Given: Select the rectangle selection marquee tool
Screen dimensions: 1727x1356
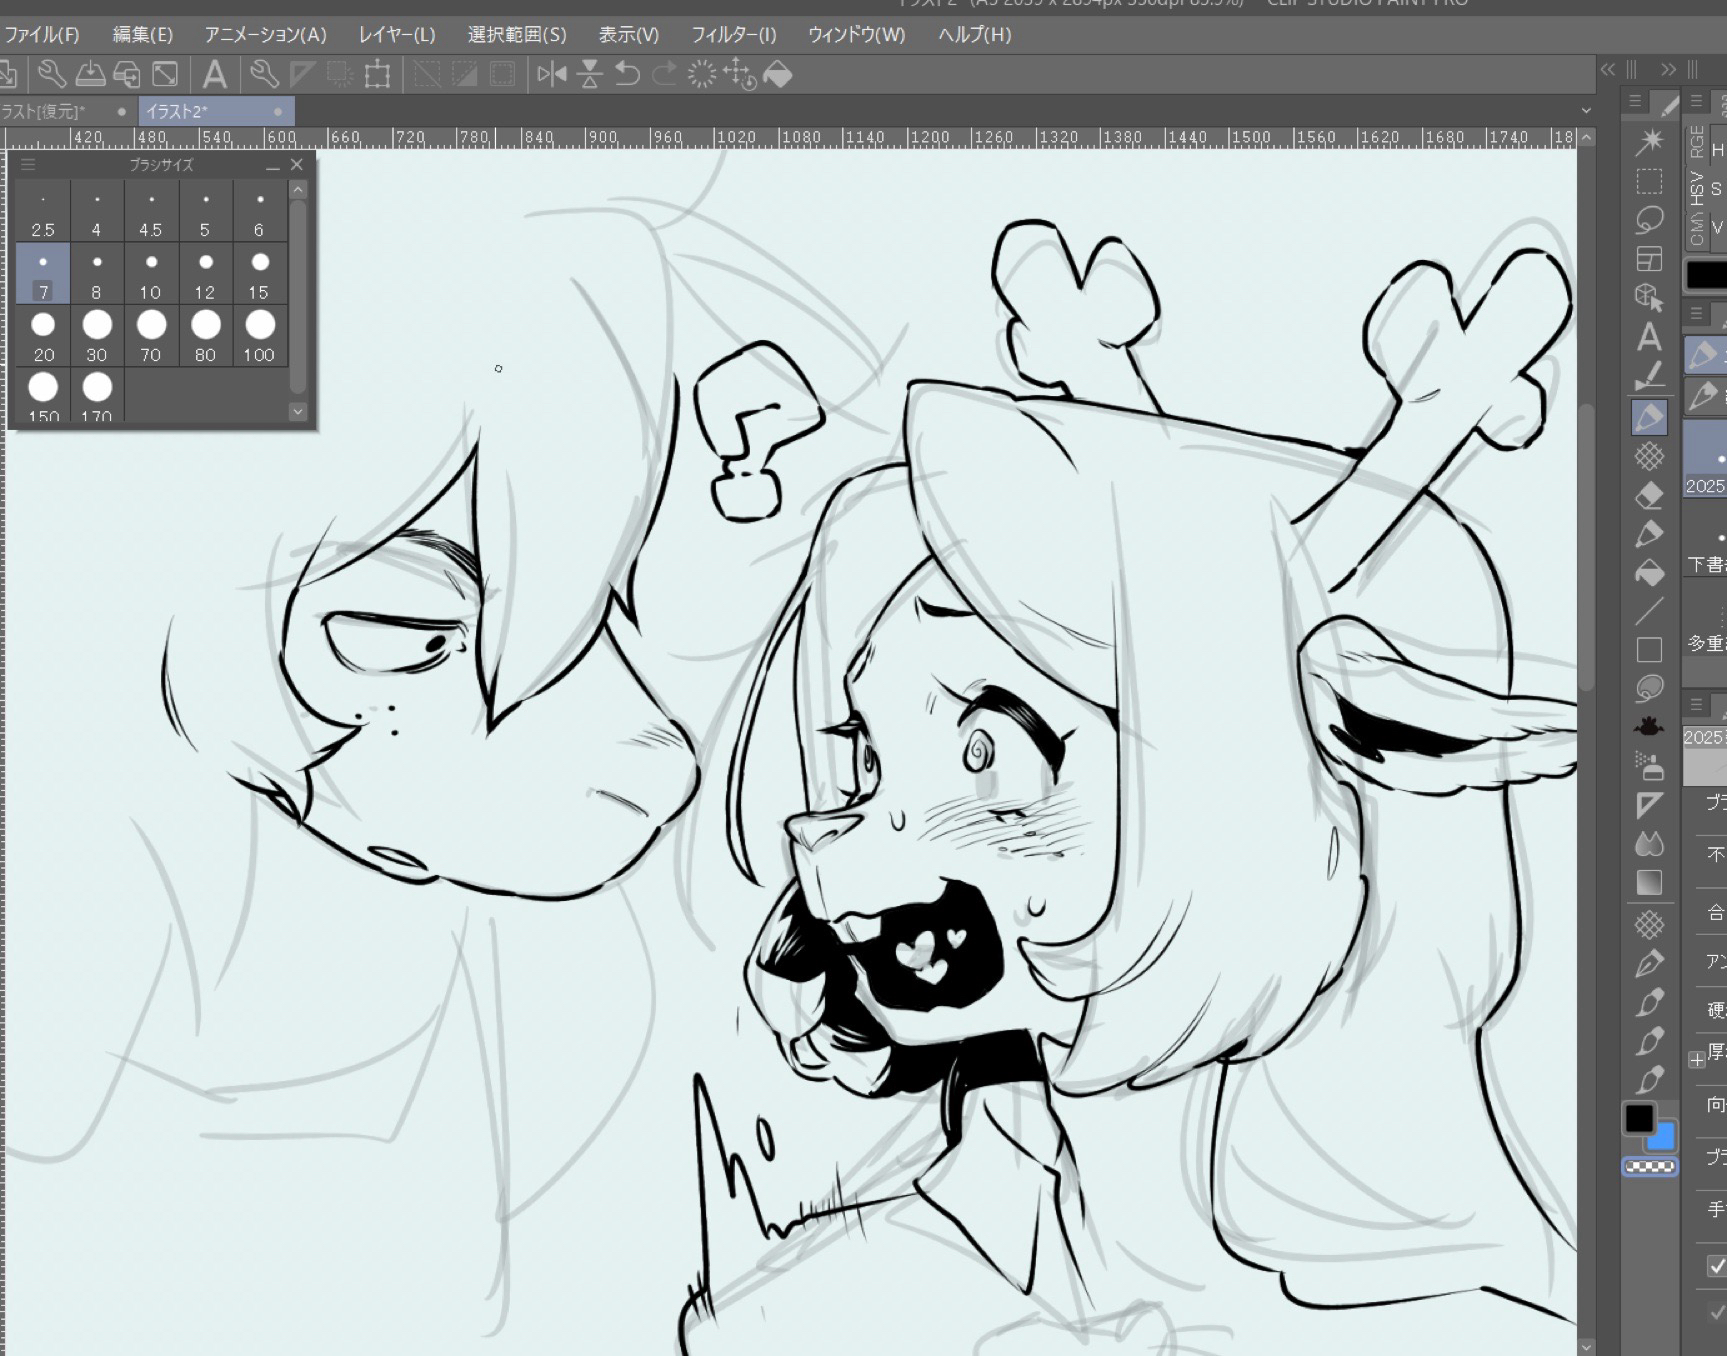Looking at the screenshot, I should [1649, 181].
